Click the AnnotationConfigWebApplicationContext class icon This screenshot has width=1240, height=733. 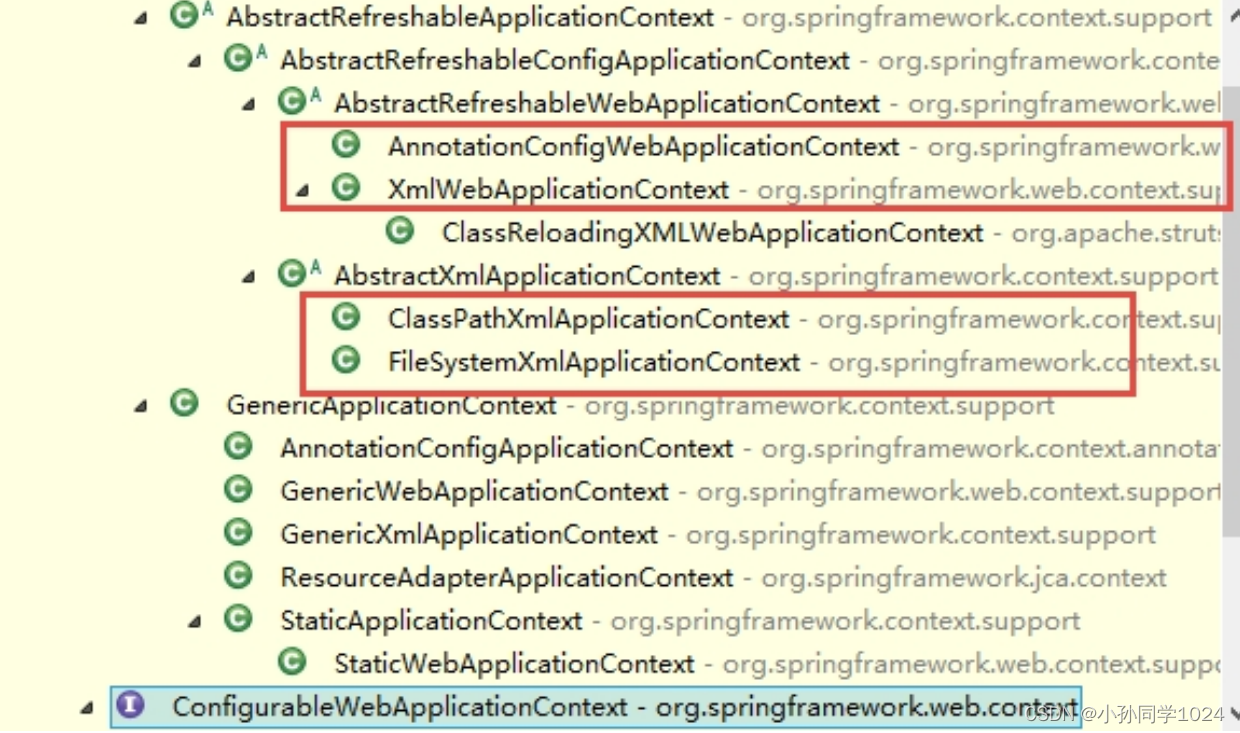pyautogui.click(x=345, y=145)
